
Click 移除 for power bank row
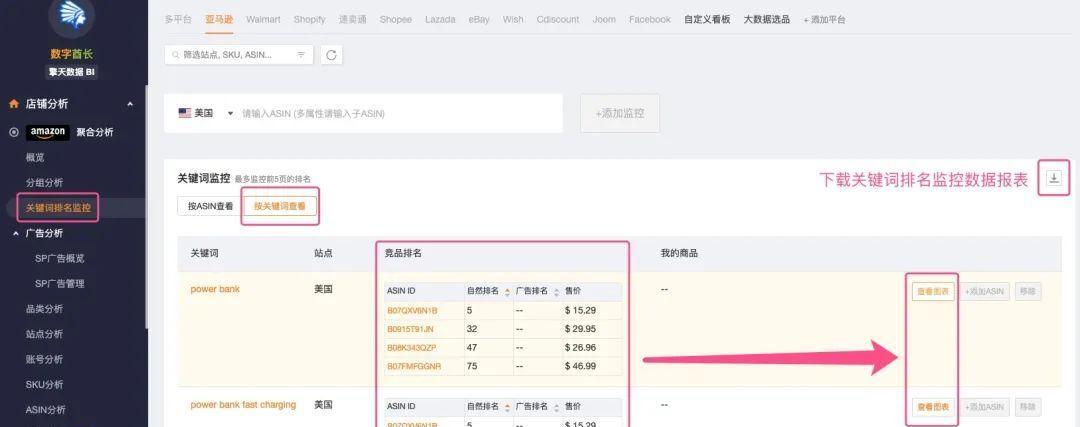tap(1028, 291)
